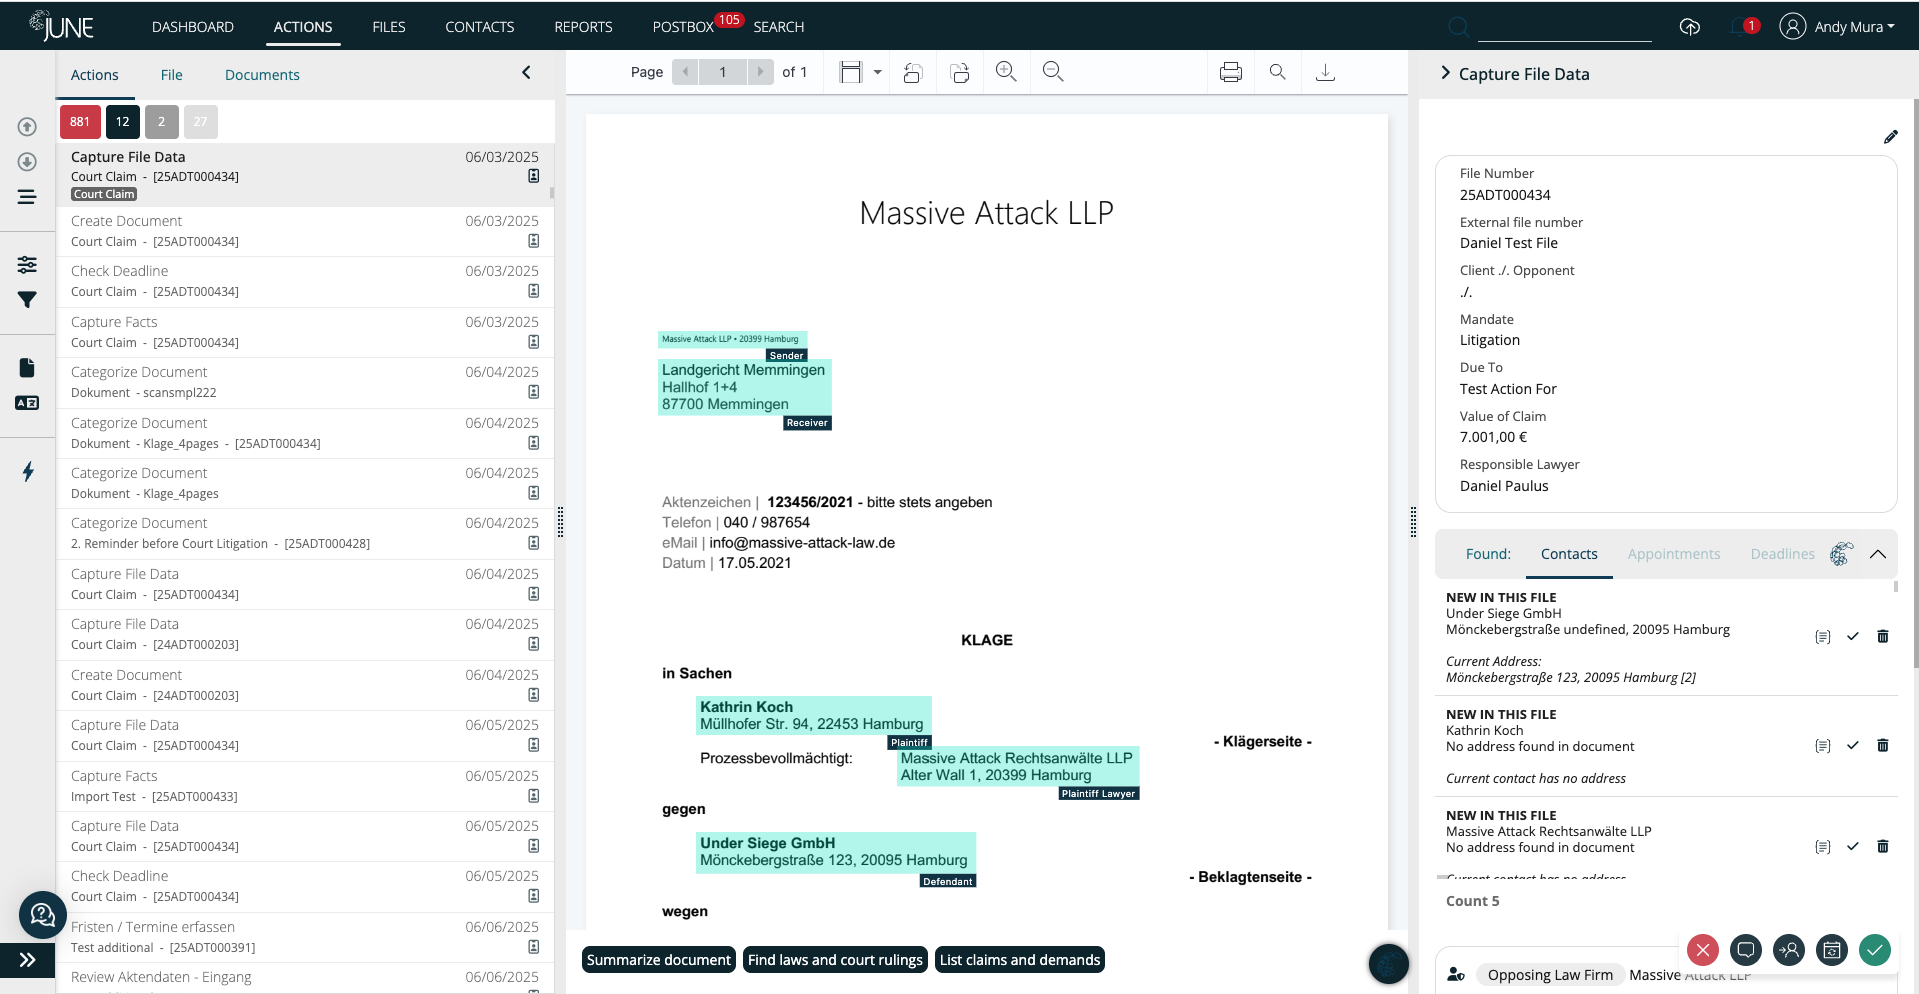The image size is (1919, 994).
Task: Collapse the actions panel with left chevron
Action: click(x=526, y=72)
